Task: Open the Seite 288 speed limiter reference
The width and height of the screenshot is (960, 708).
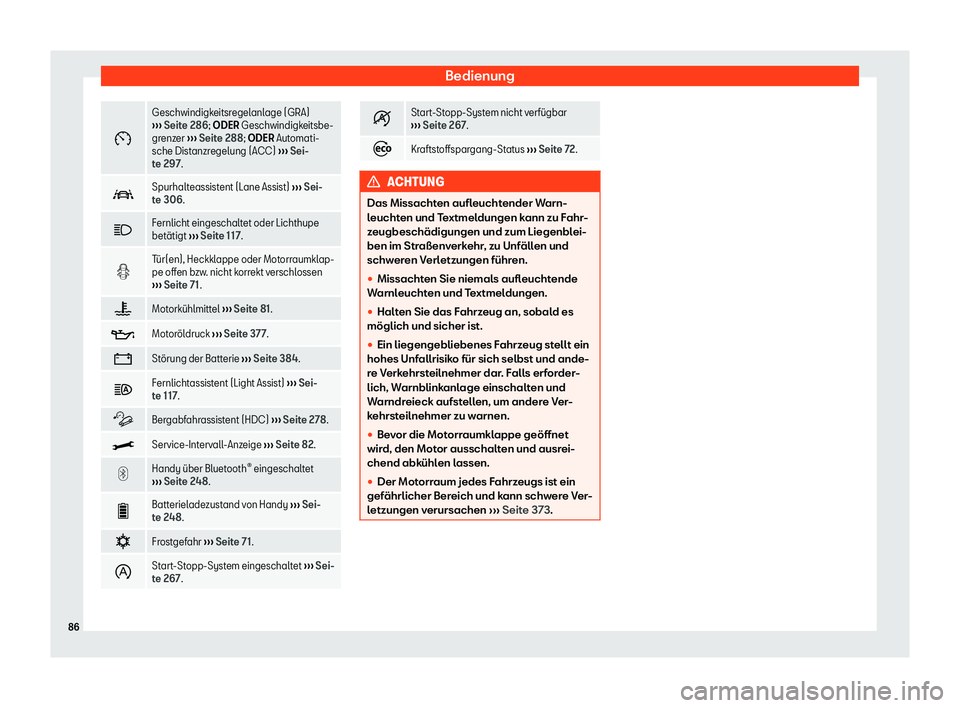Action: tap(215, 138)
